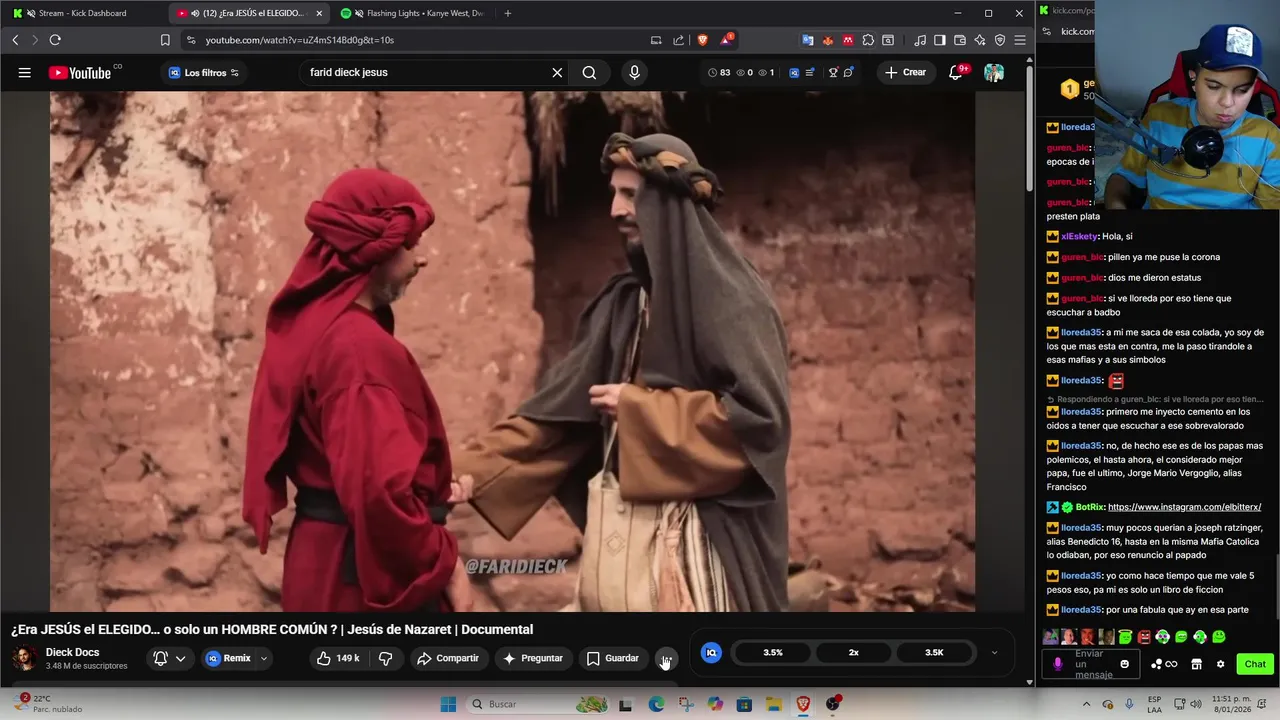Open Google Translate extension icon
Screen dimensions: 1280x720
tap(808, 40)
